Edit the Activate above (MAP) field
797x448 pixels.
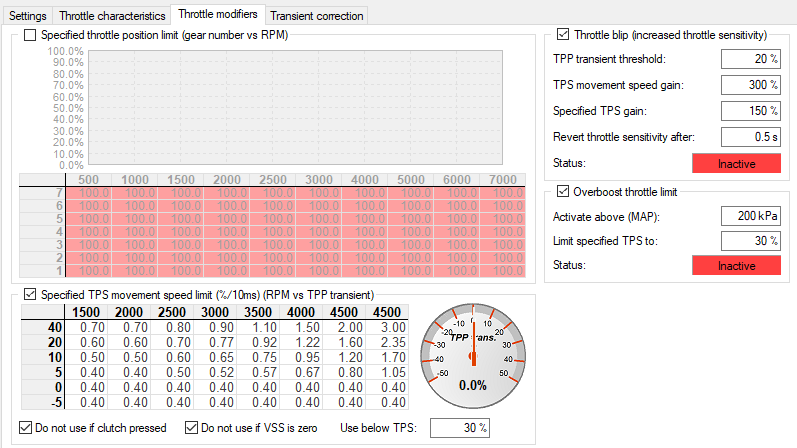click(x=751, y=216)
